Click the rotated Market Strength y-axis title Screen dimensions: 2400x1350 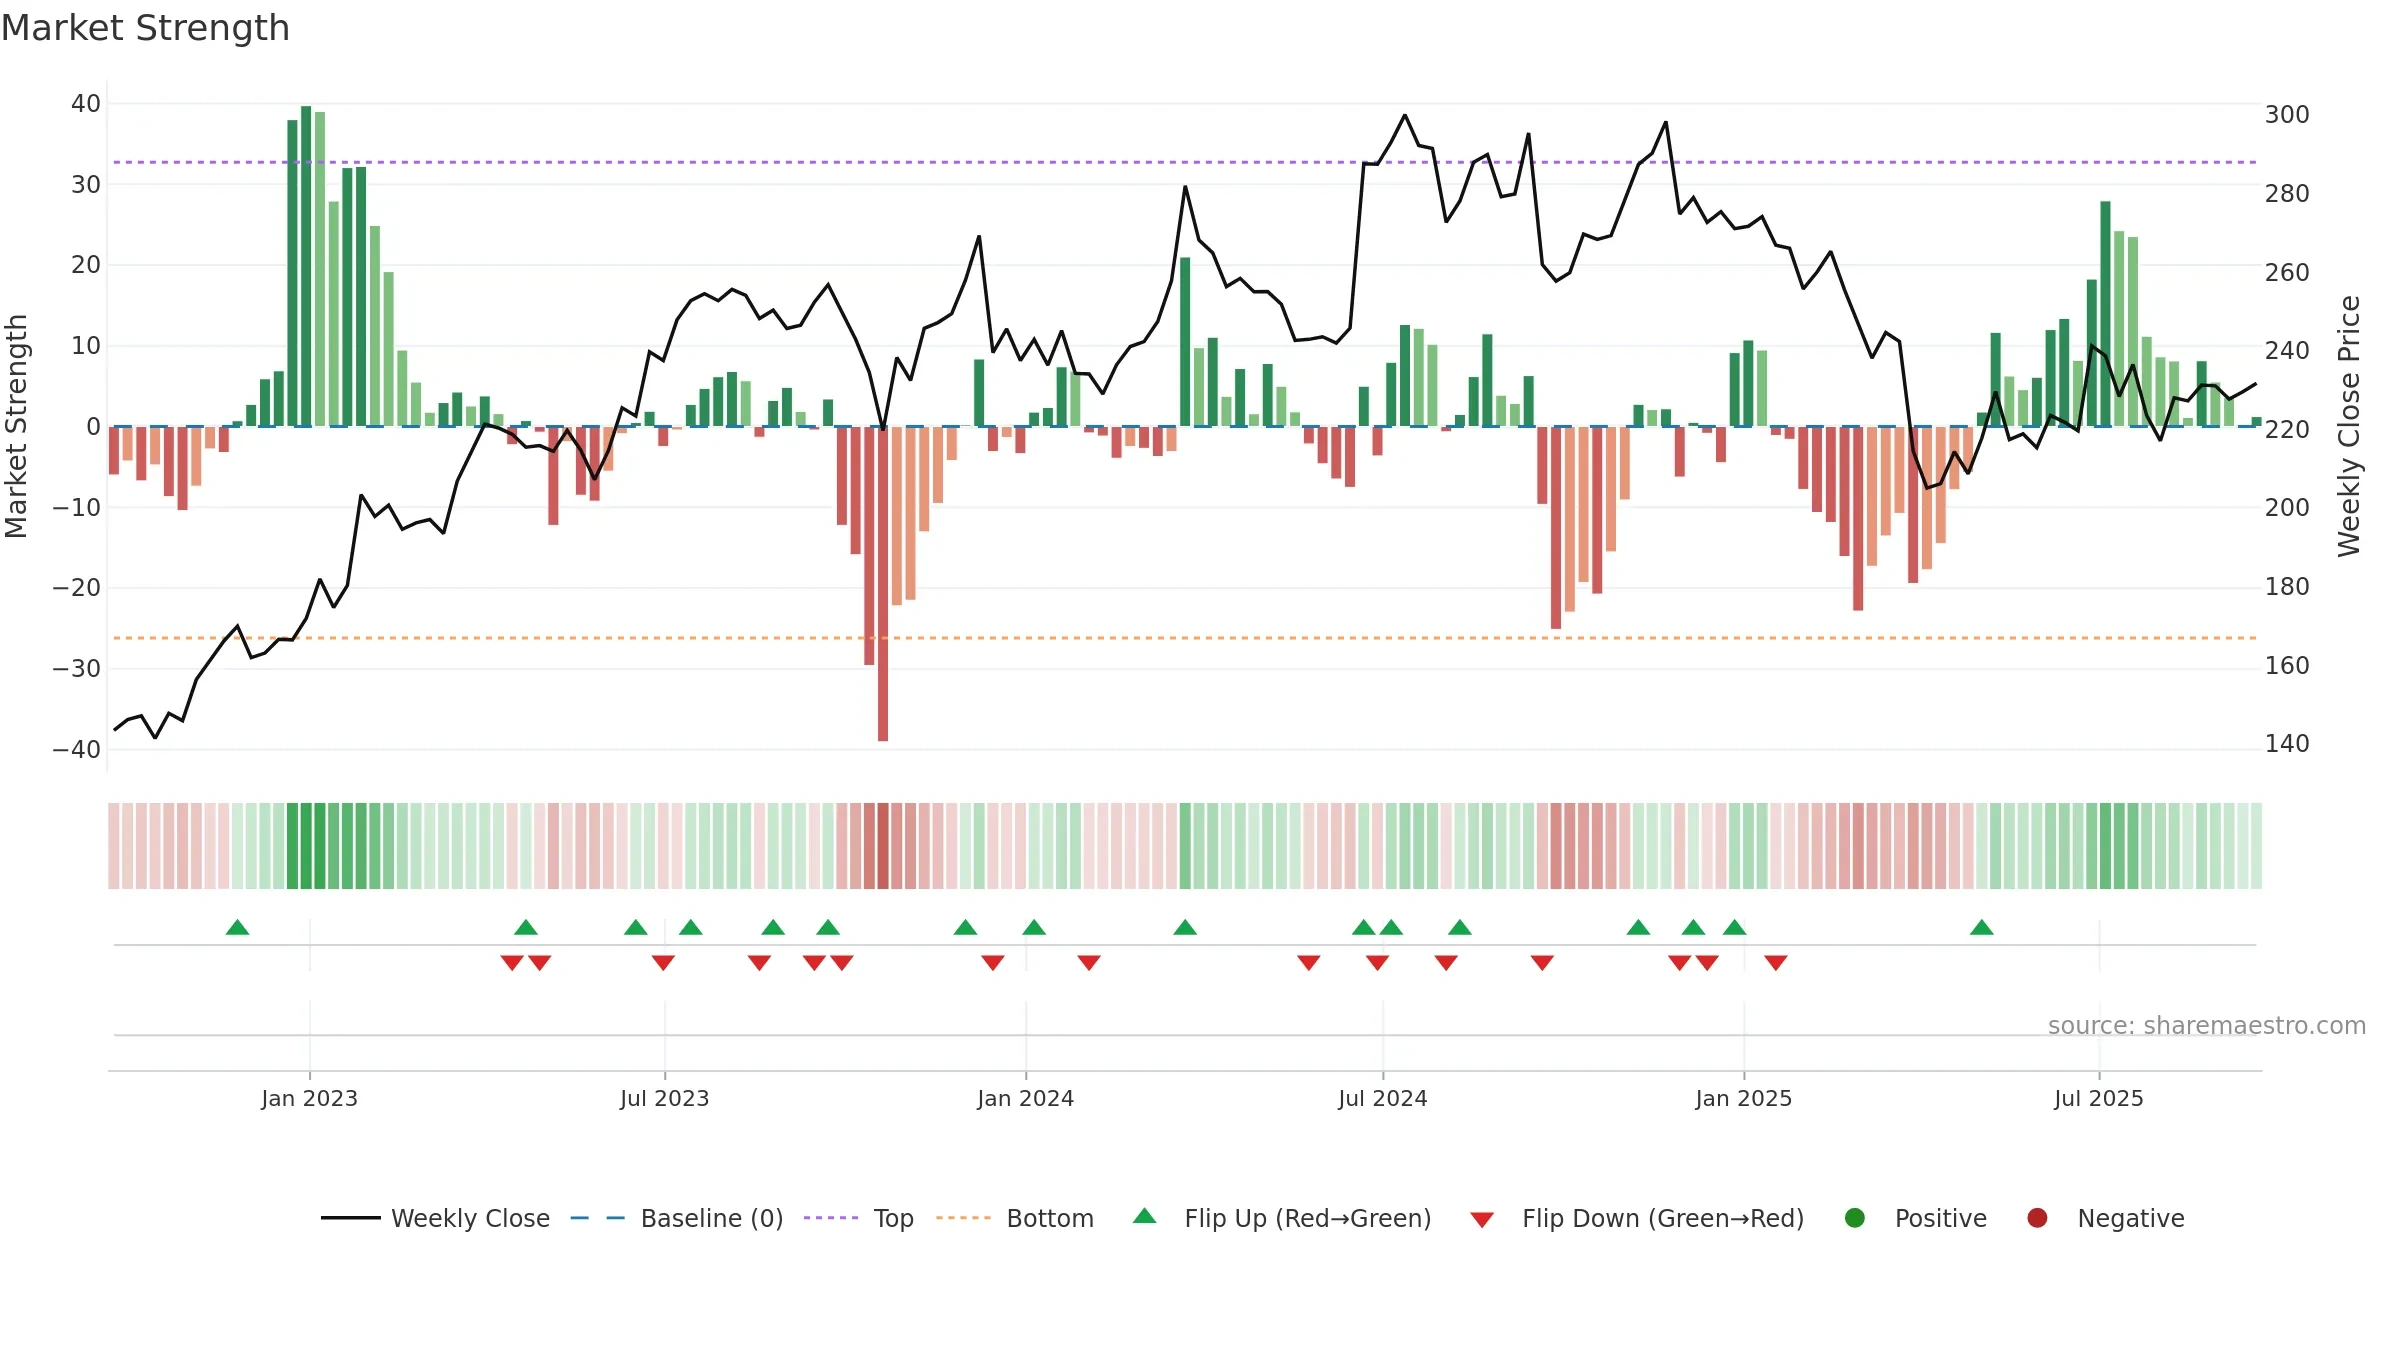[16, 427]
